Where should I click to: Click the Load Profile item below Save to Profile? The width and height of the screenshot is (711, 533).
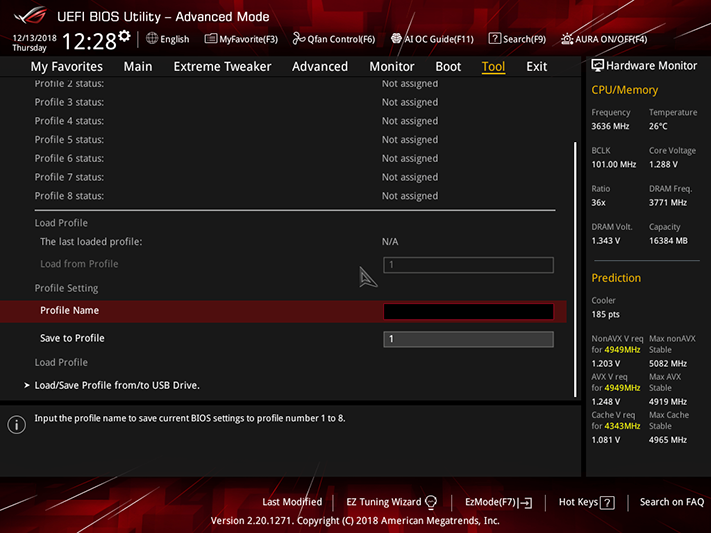(61, 362)
